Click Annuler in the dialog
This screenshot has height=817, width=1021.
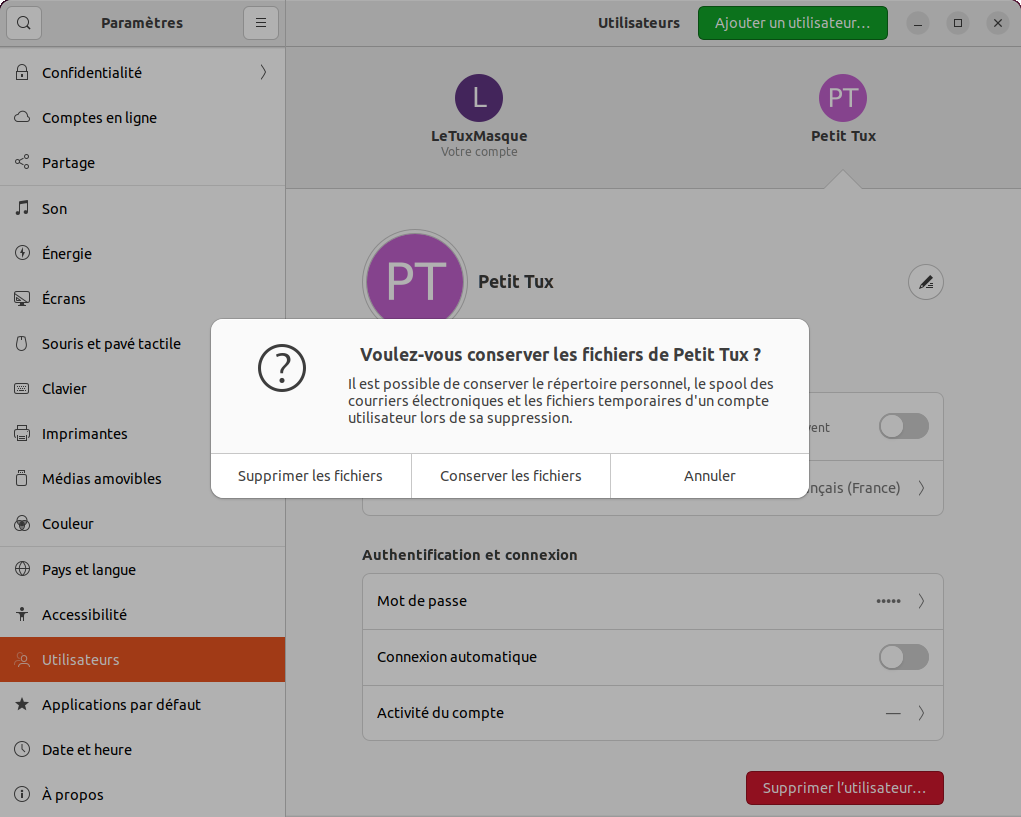click(x=710, y=476)
